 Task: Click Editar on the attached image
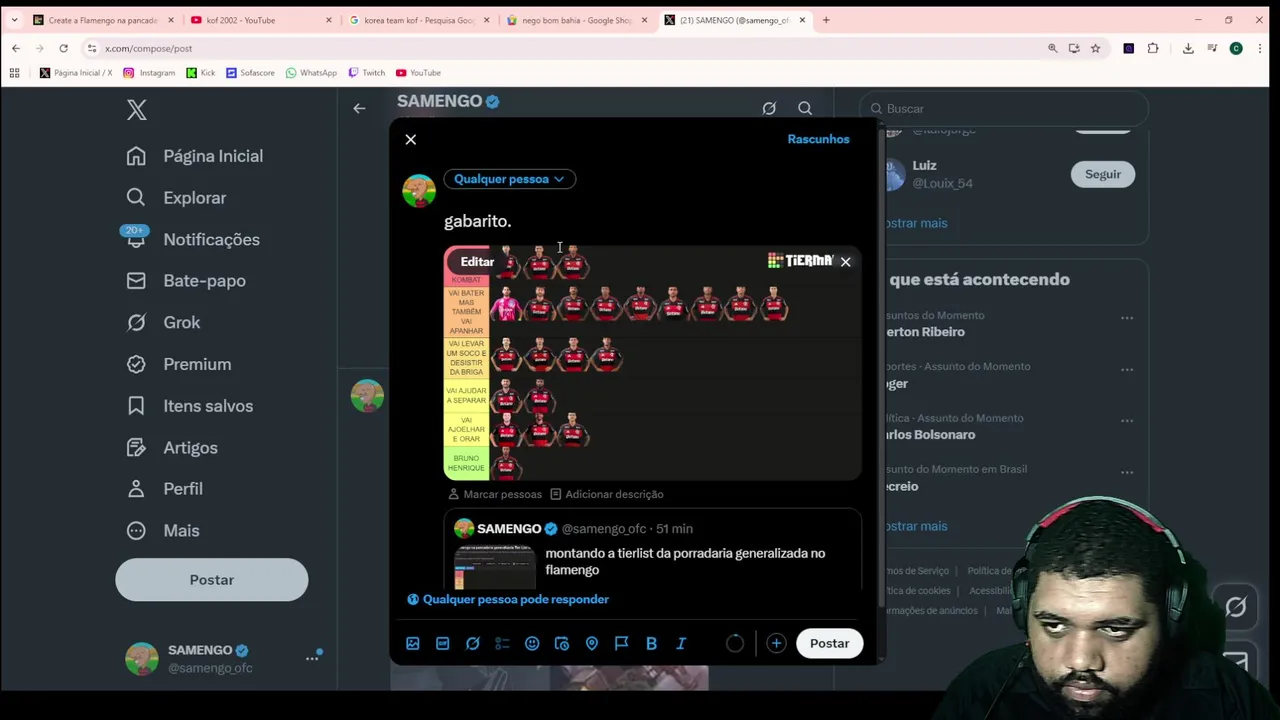477,261
